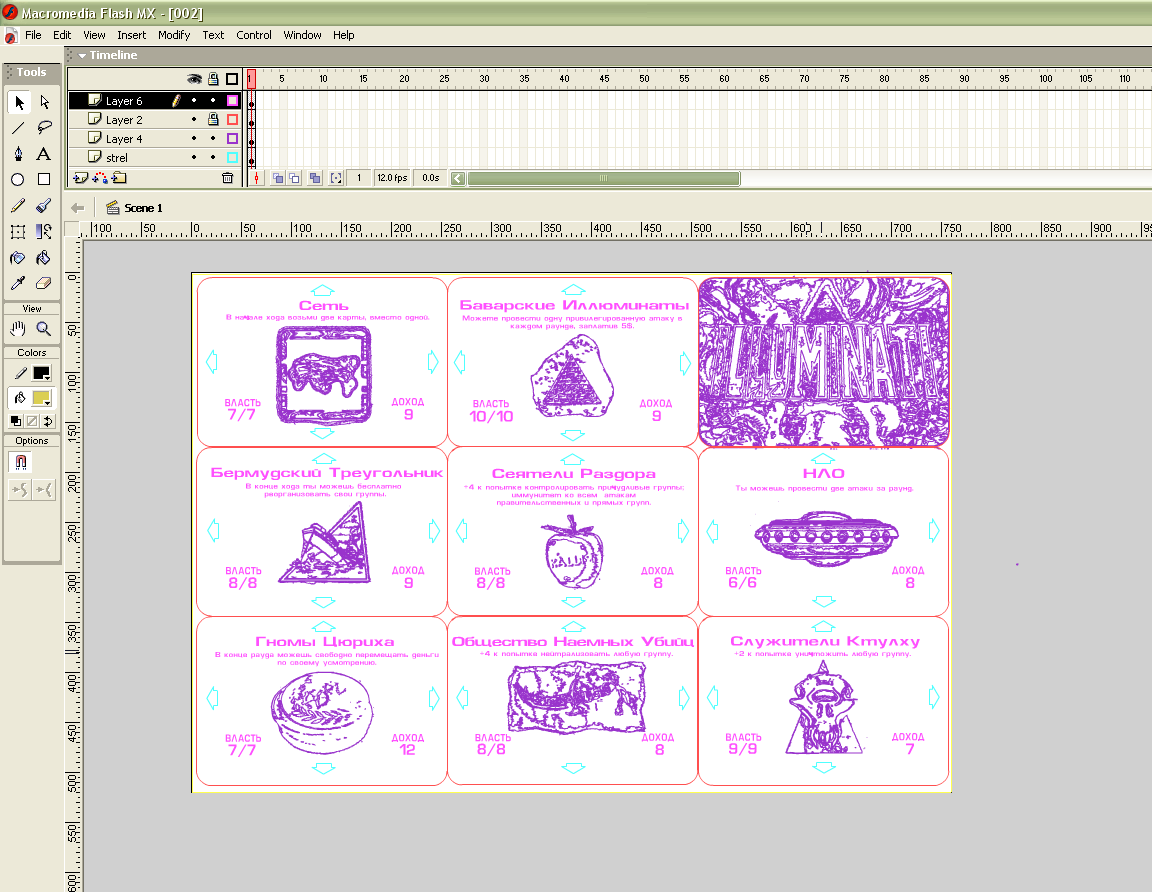
Task: Activate the Hand tool
Action: pos(19,328)
